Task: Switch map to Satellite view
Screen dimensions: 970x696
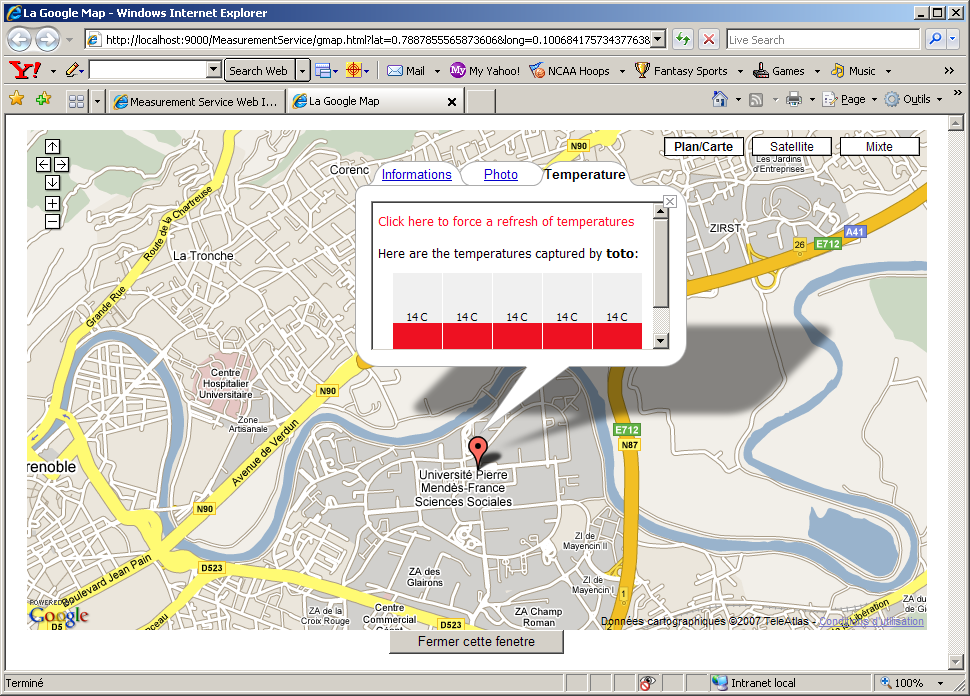Action: click(x=791, y=147)
